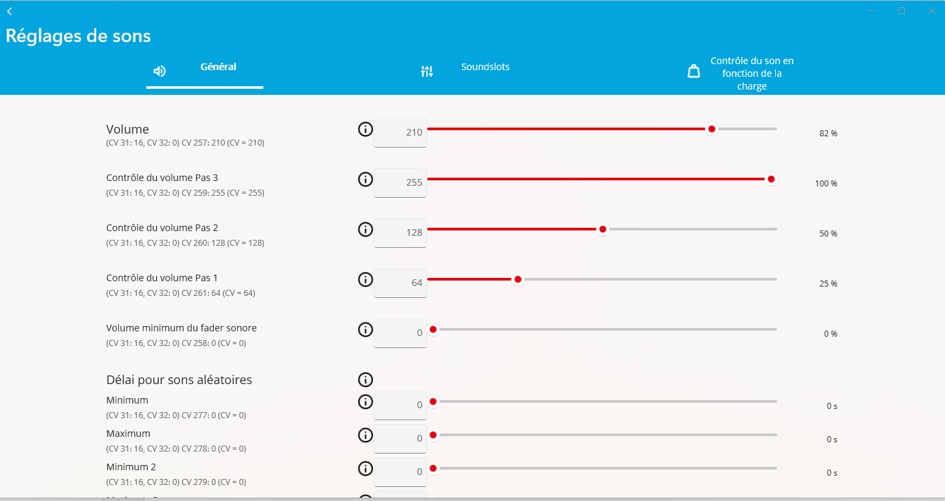Click the Pas 1 value field showing 64
Screen dimensions: 945x501
click(400, 283)
